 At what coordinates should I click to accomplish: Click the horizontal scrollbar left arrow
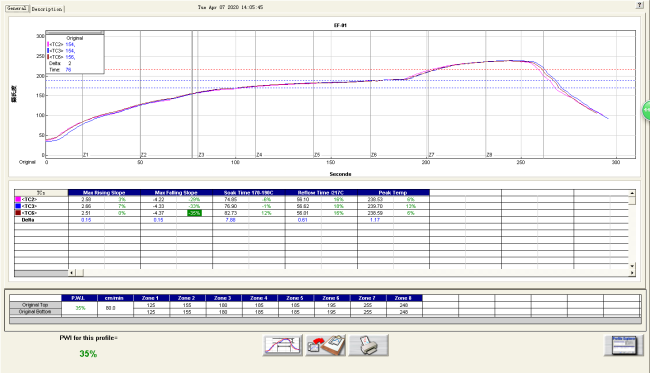[71, 273]
